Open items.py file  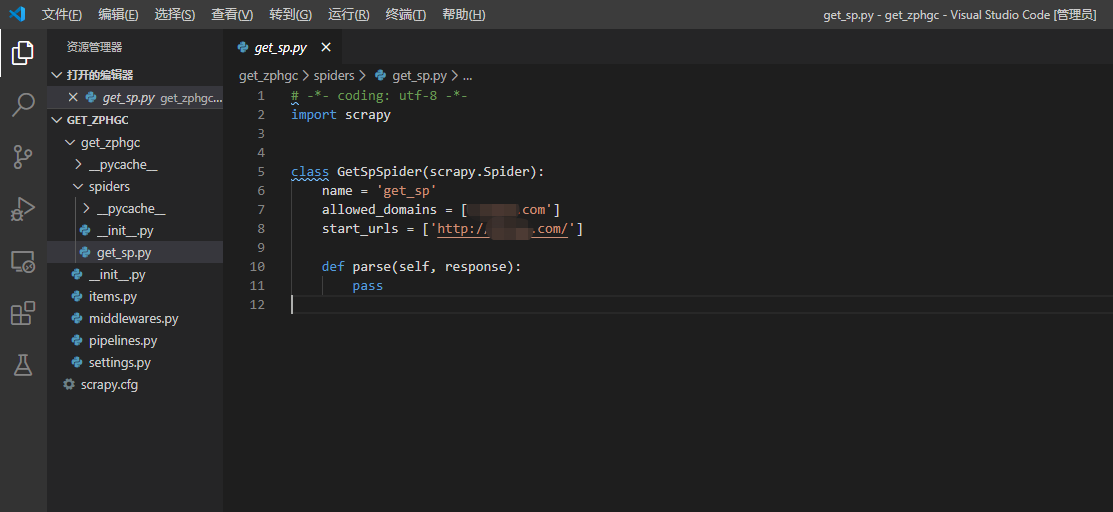pos(113,296)
